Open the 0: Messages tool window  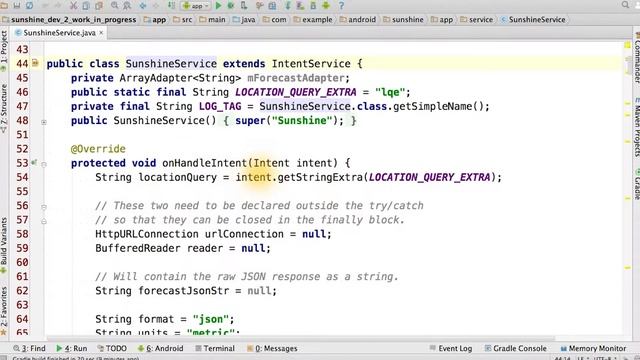pyautogui.click(x=272, y=348)
